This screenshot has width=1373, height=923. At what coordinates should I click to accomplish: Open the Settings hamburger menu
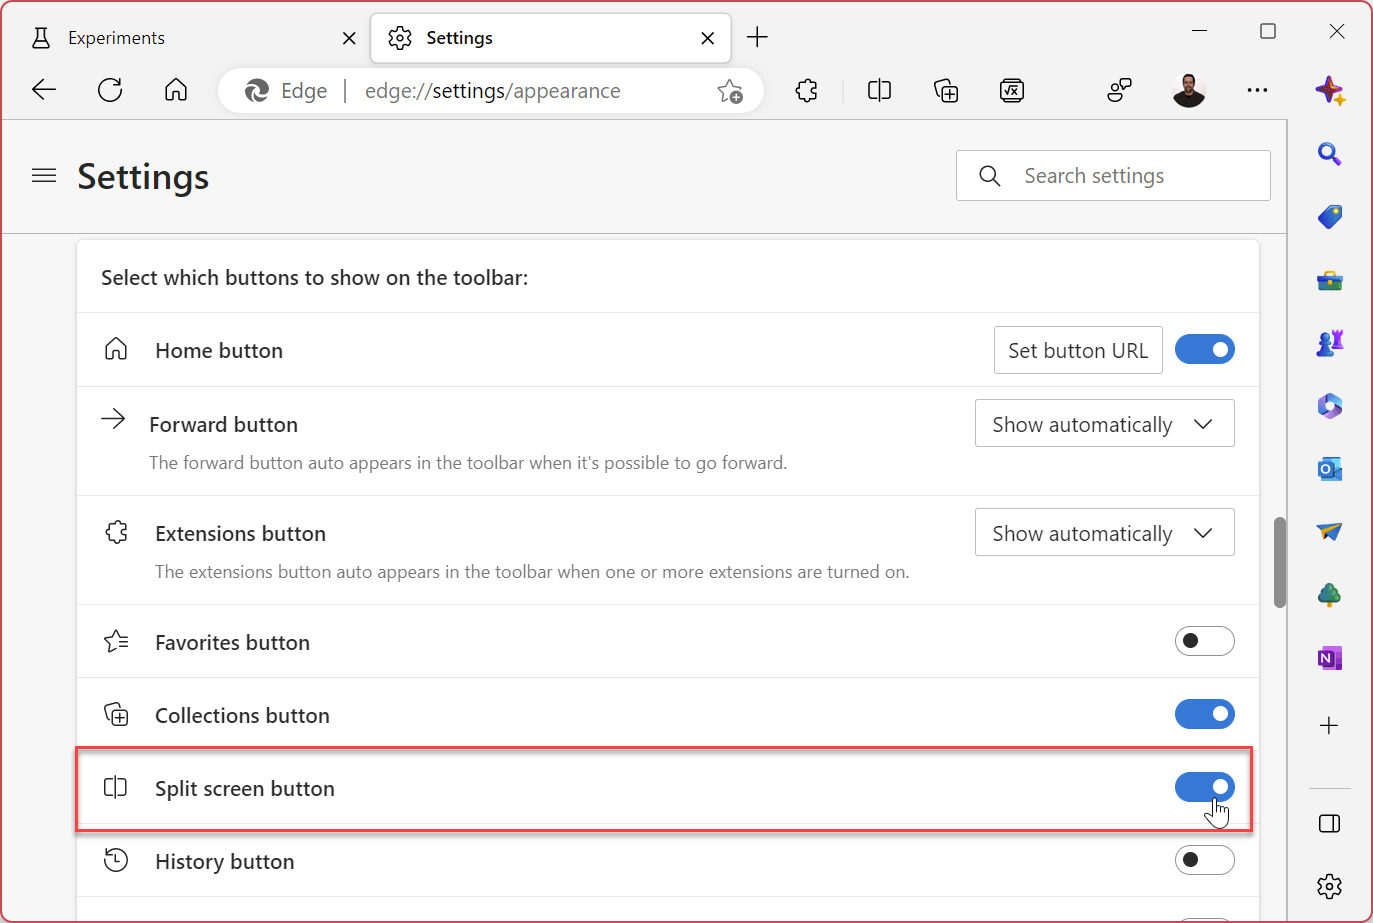point(44,175)
